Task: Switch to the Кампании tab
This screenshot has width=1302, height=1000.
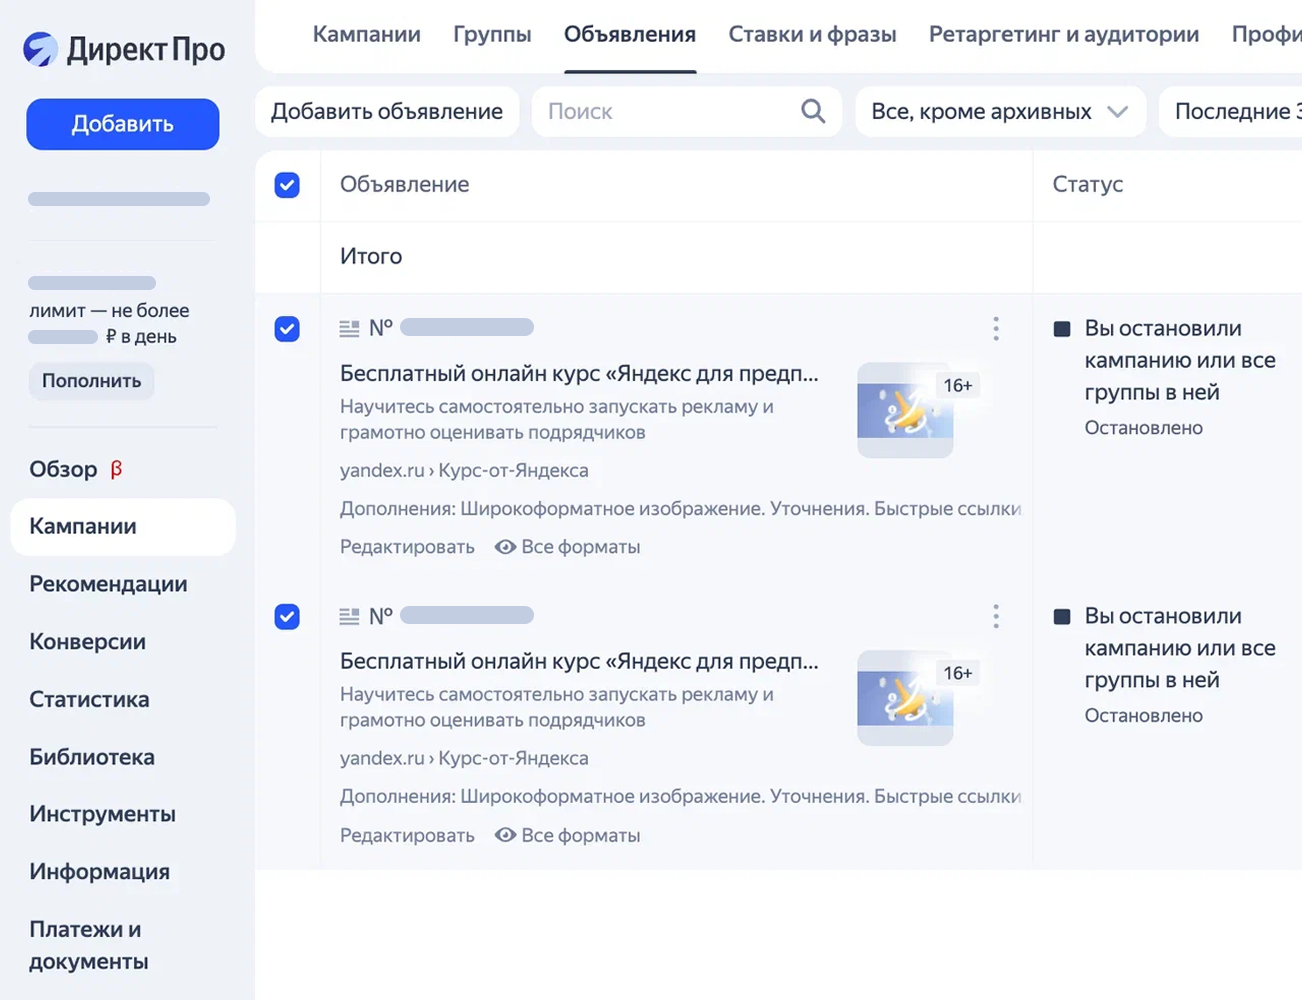Action: tap(367, 34)
